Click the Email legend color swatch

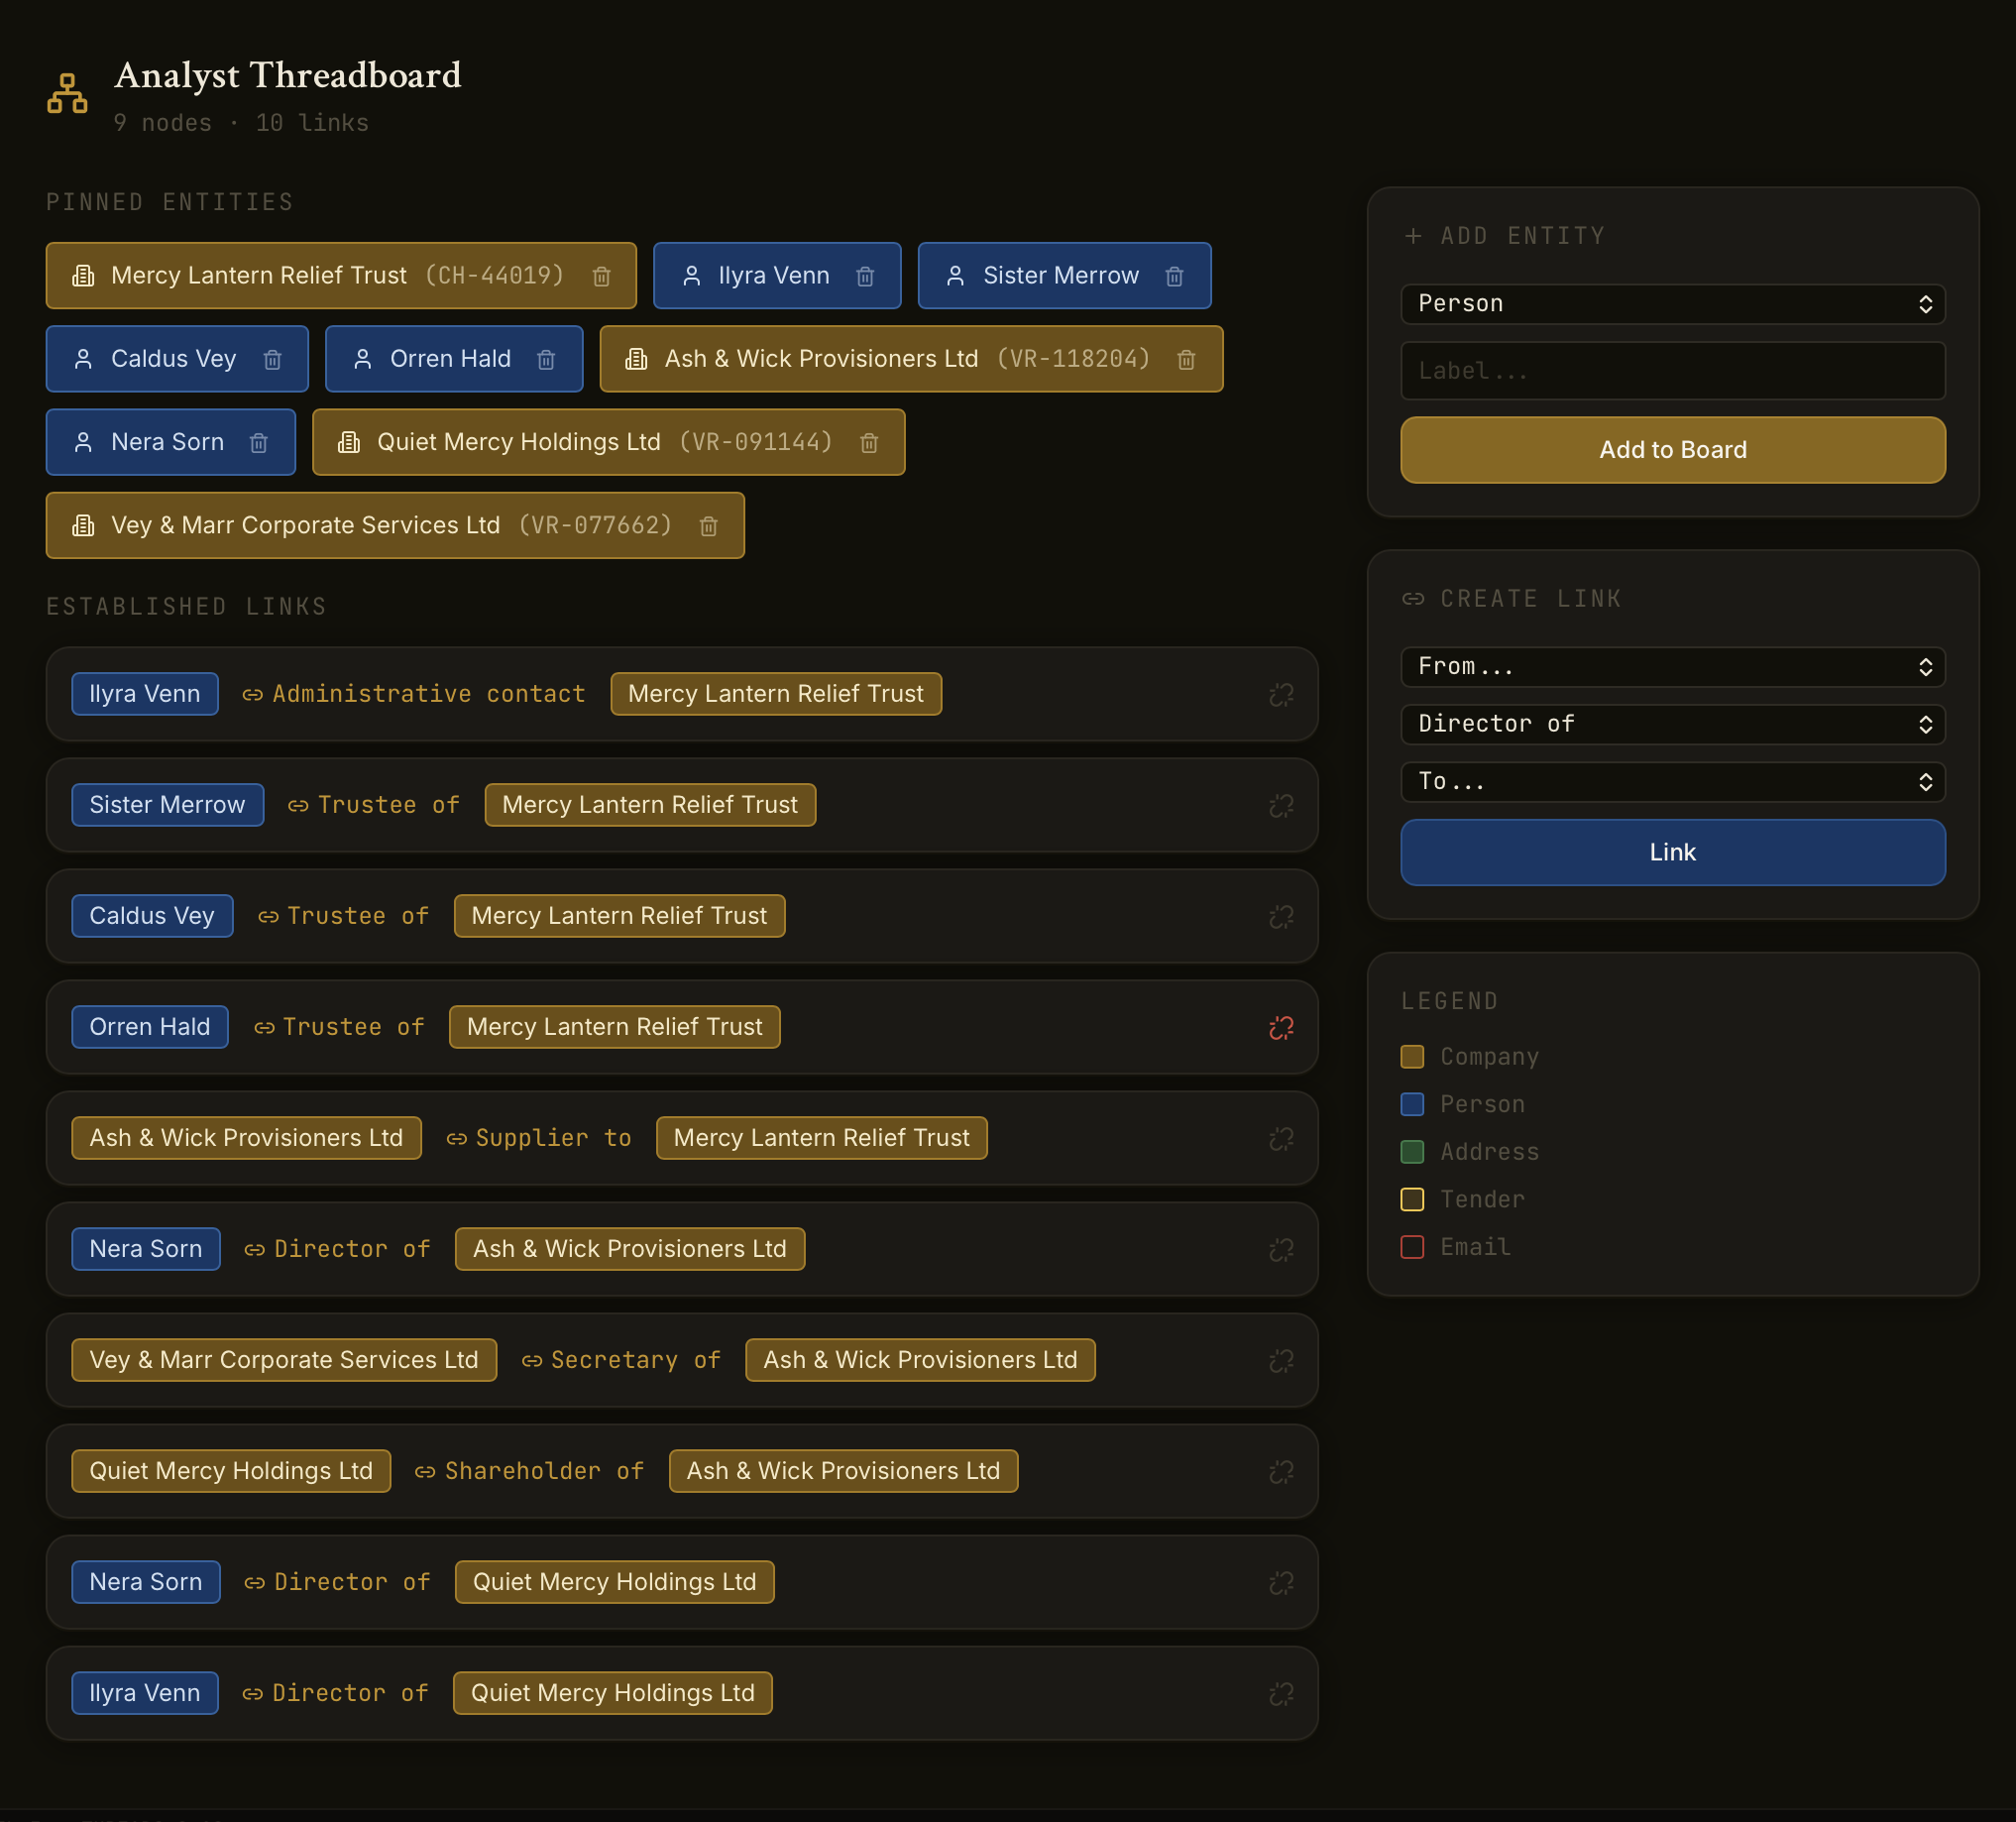[x=1412, y=1247]
